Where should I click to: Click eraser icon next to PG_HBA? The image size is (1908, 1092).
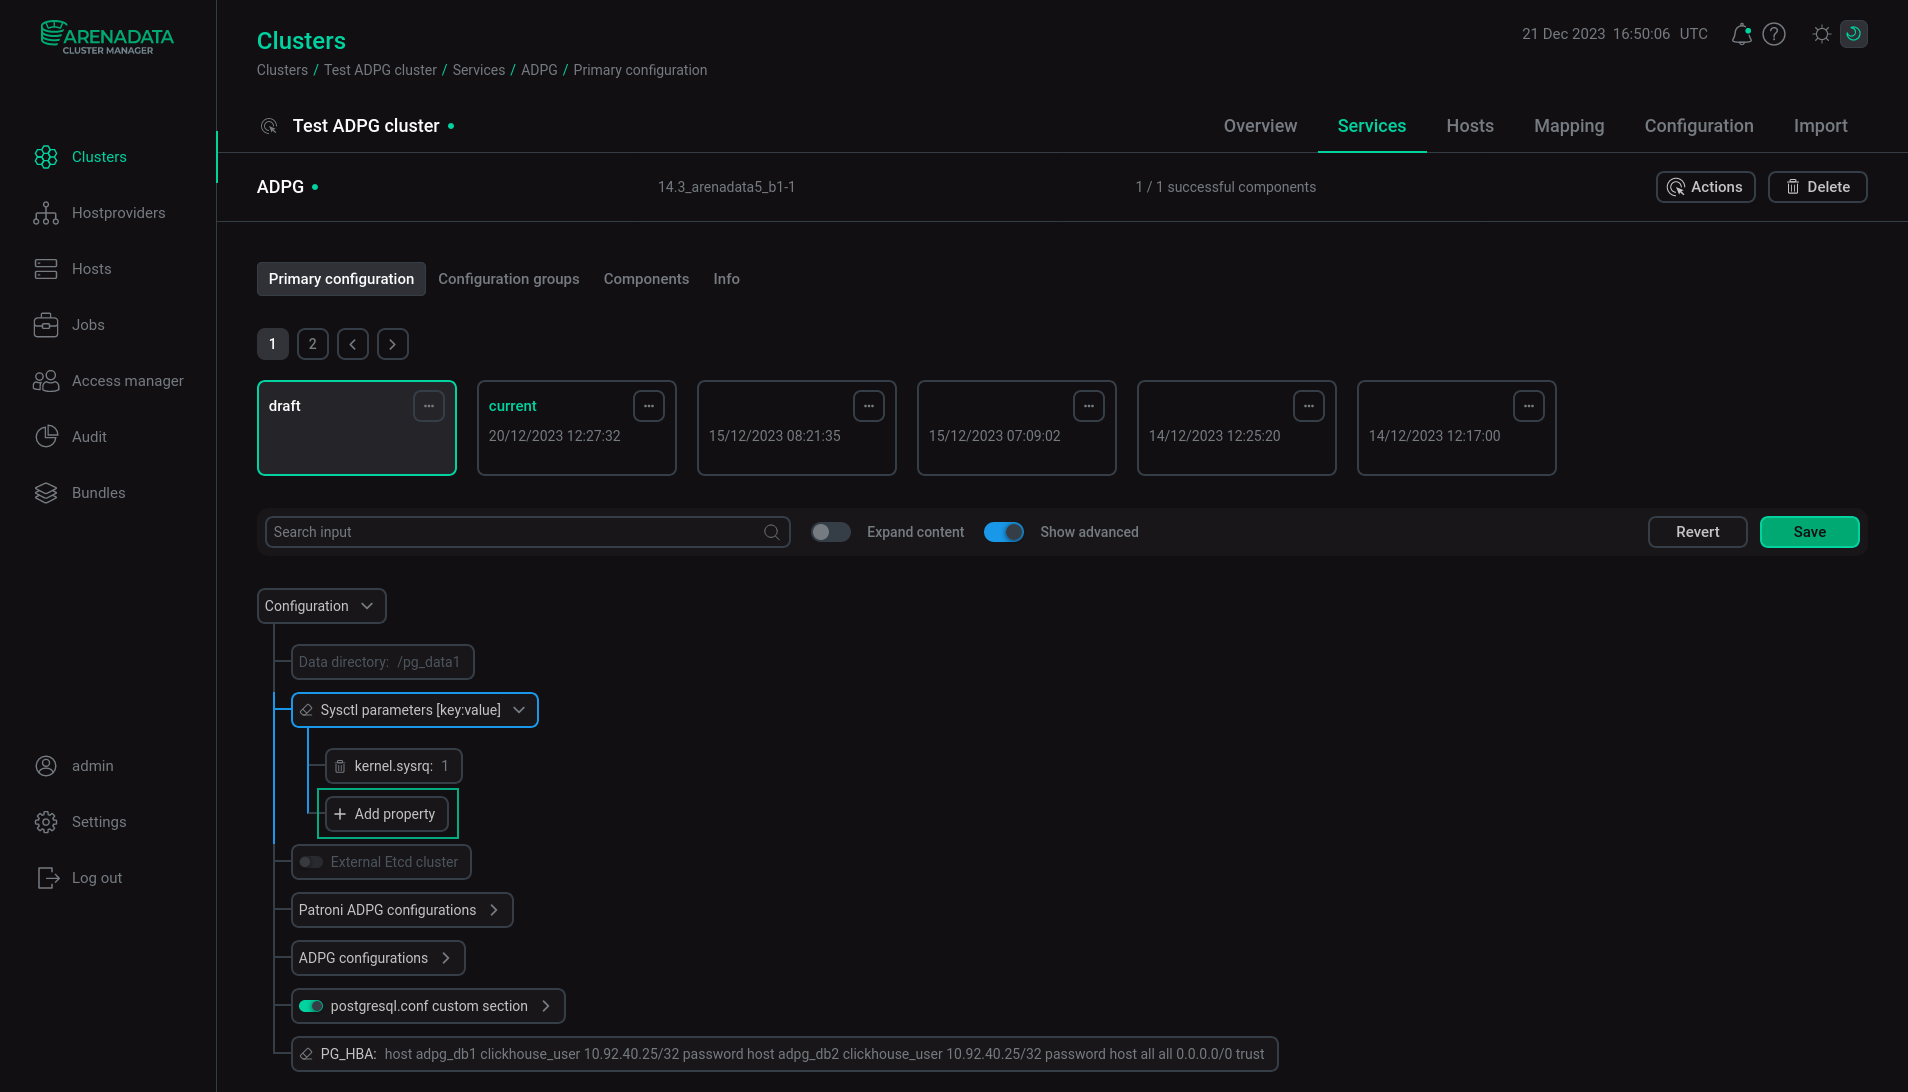click(x=307, y=1054)
